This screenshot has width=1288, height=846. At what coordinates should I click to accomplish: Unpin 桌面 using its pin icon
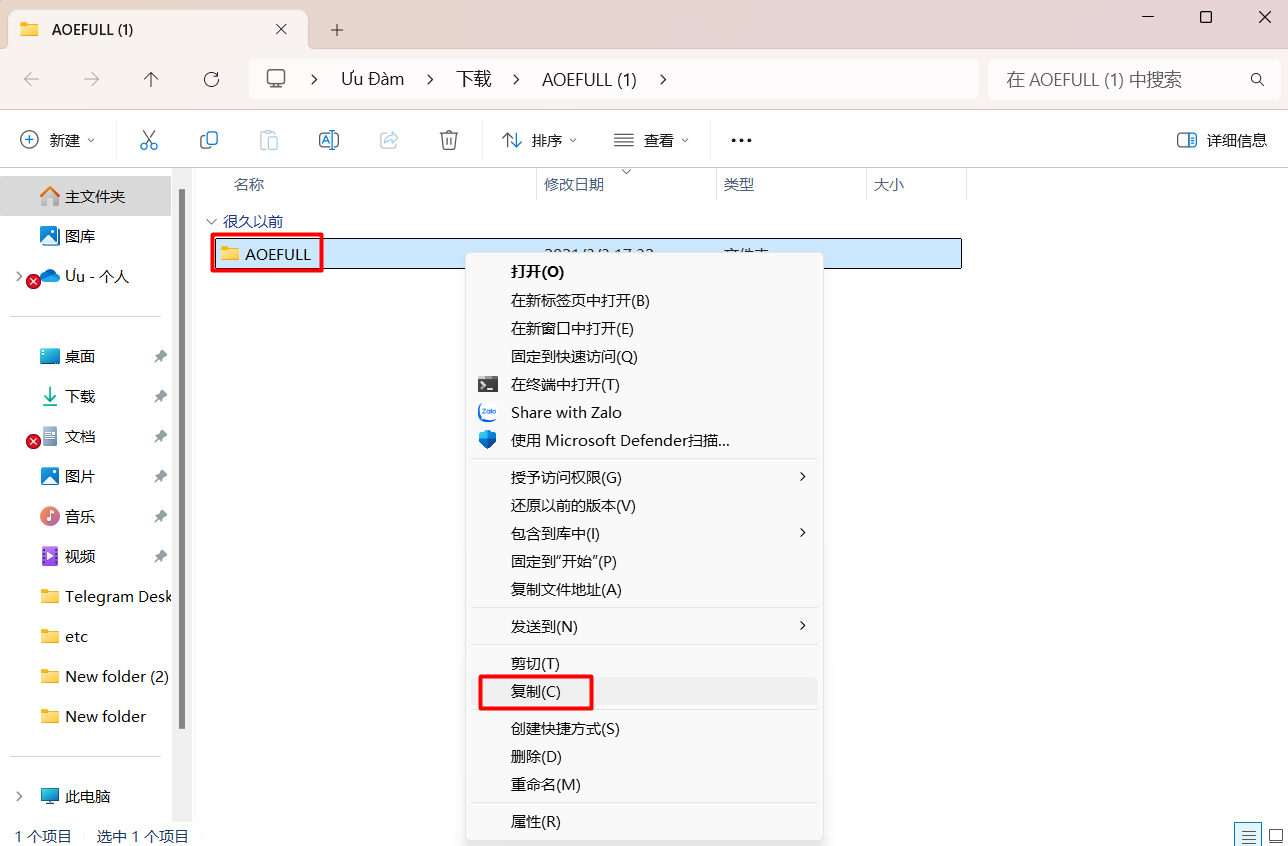point(160,357)
